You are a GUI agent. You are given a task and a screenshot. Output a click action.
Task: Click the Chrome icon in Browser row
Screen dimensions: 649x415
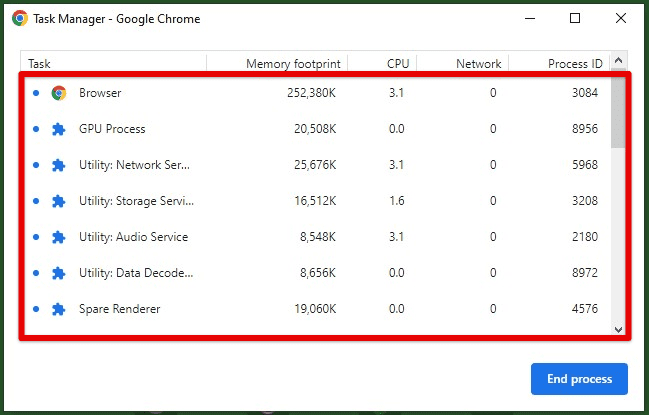click(x=59, y=93)
